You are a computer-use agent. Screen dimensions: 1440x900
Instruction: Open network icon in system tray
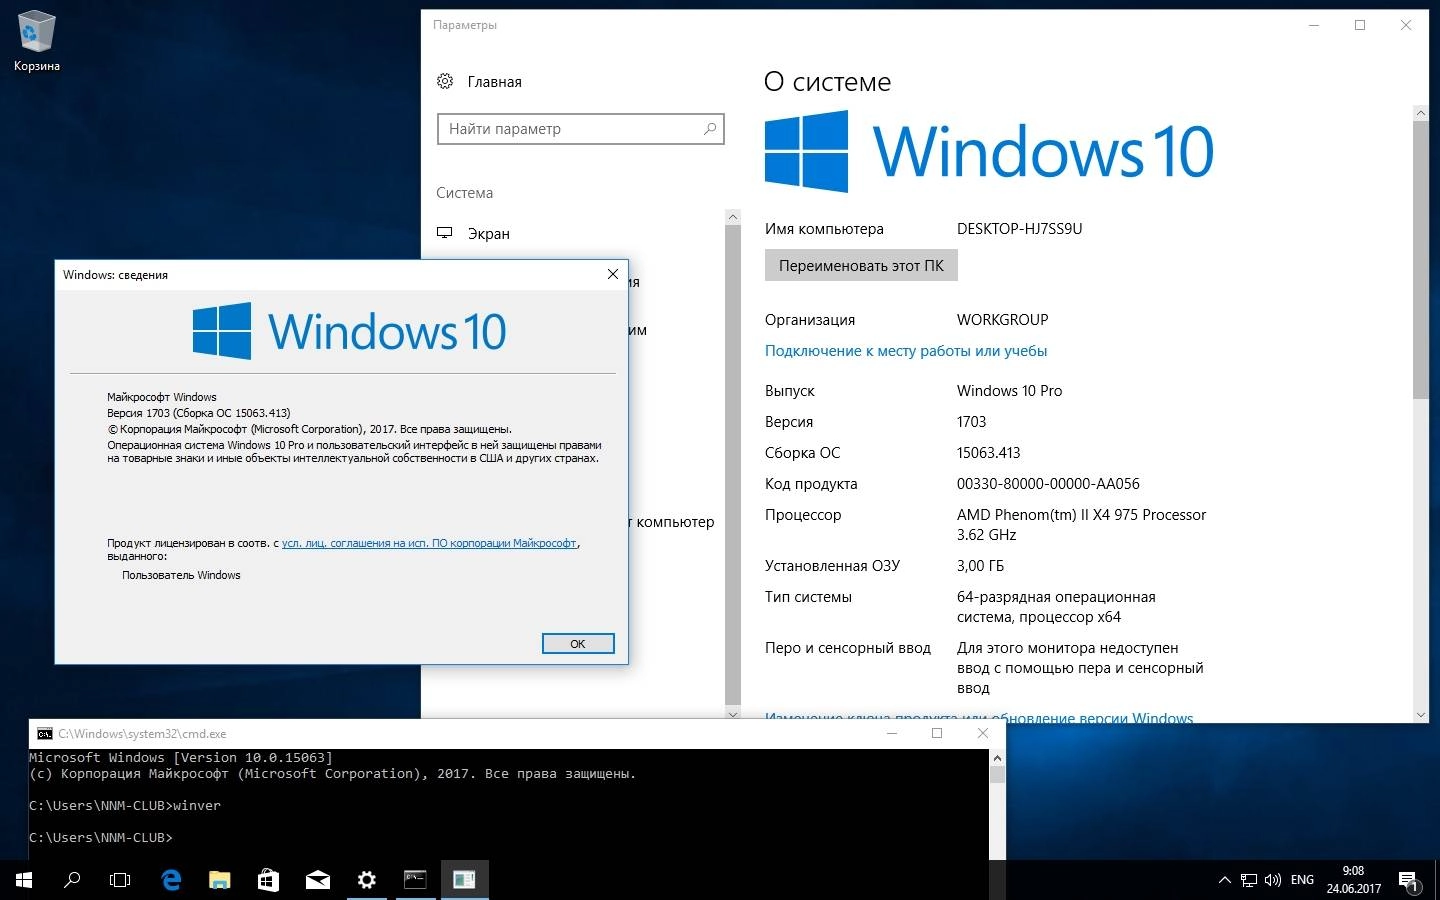click(x=1249, y=881)
